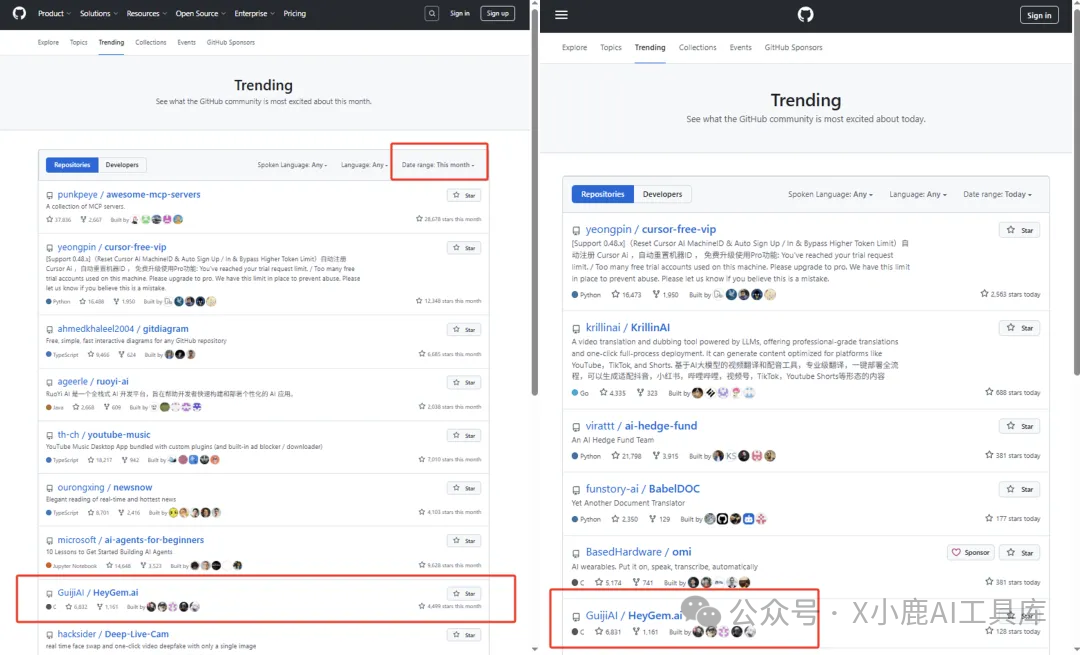The height and width of the screenshot is (655, 1080).
Task: Expand Language filter in right window
Action: click(x=917, y=194)
